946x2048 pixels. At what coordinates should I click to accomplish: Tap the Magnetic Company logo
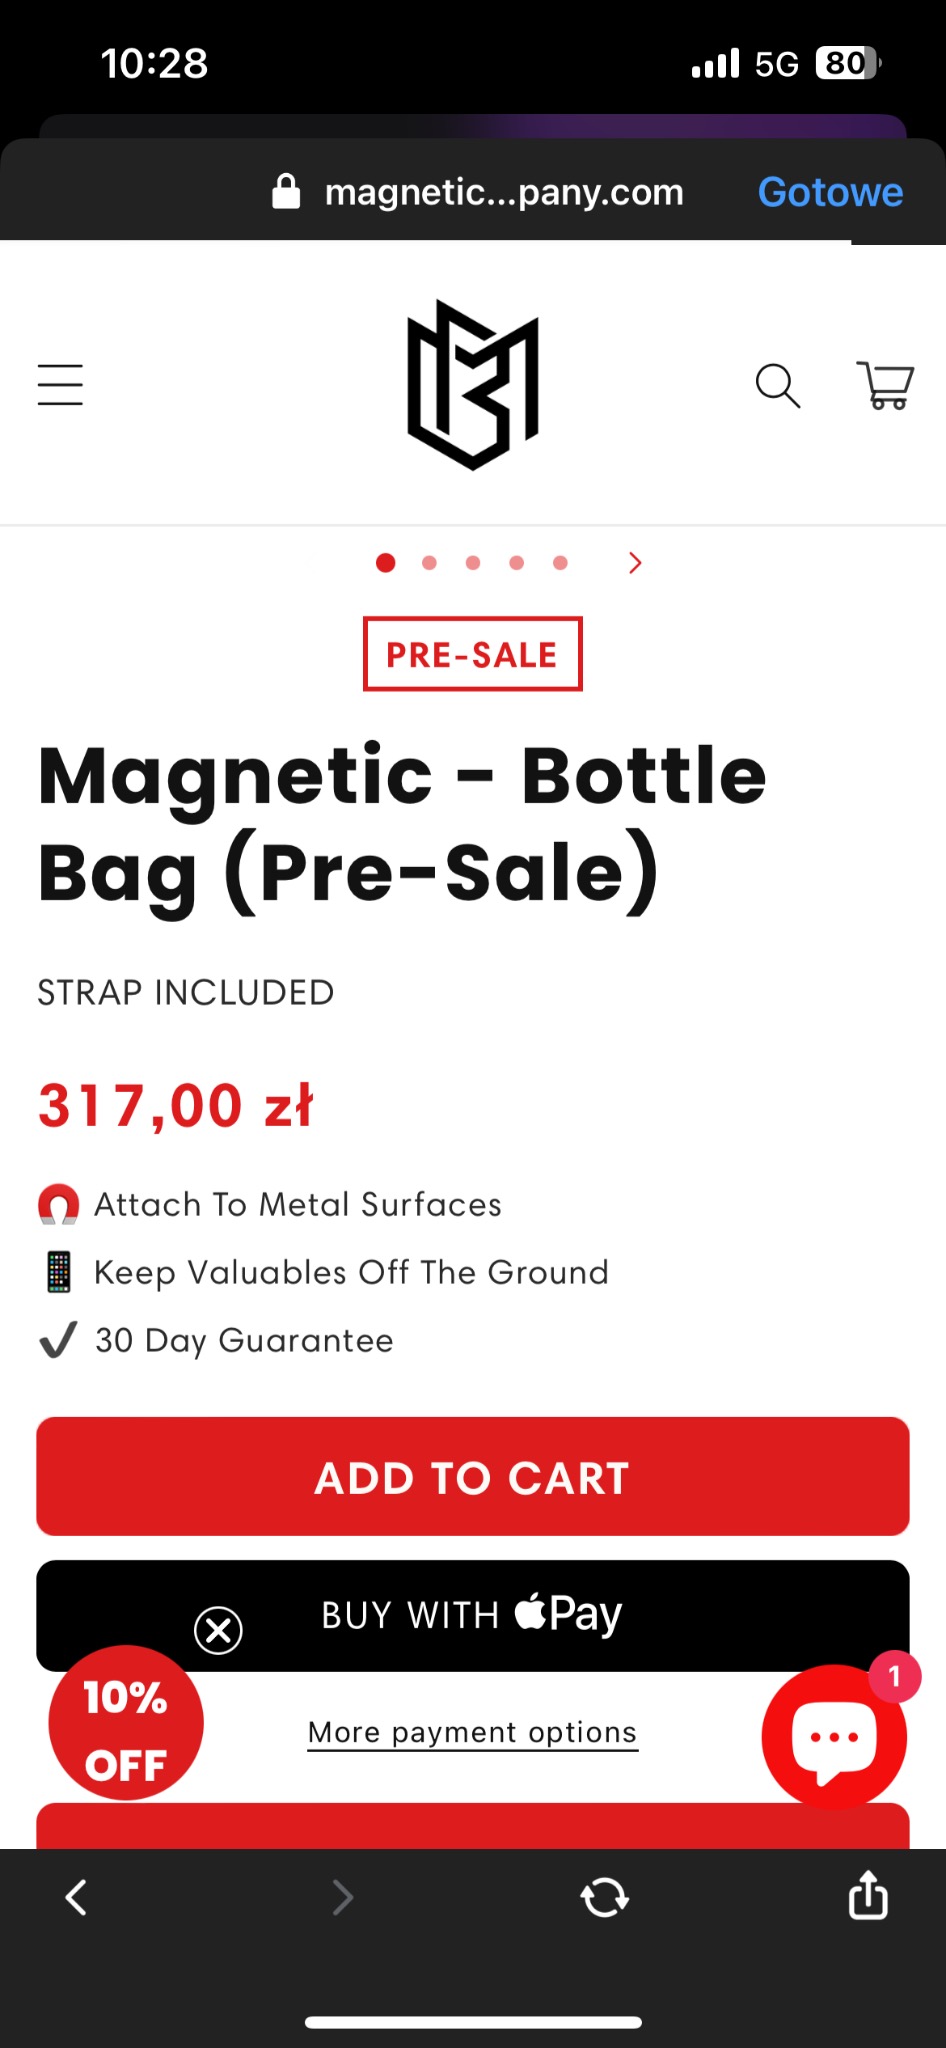pyautogui.click(x=473, y=385)
